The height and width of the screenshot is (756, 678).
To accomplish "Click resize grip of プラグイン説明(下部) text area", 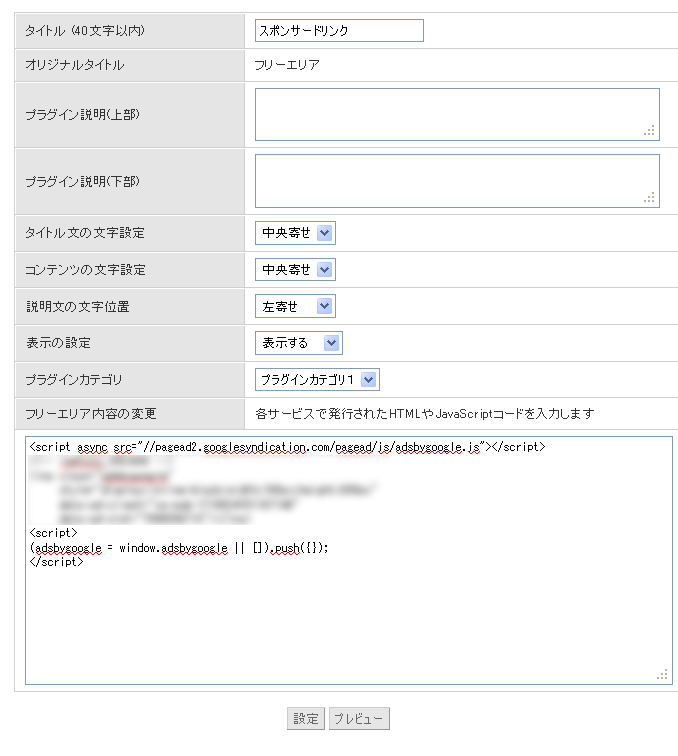I will coord(650,197).
